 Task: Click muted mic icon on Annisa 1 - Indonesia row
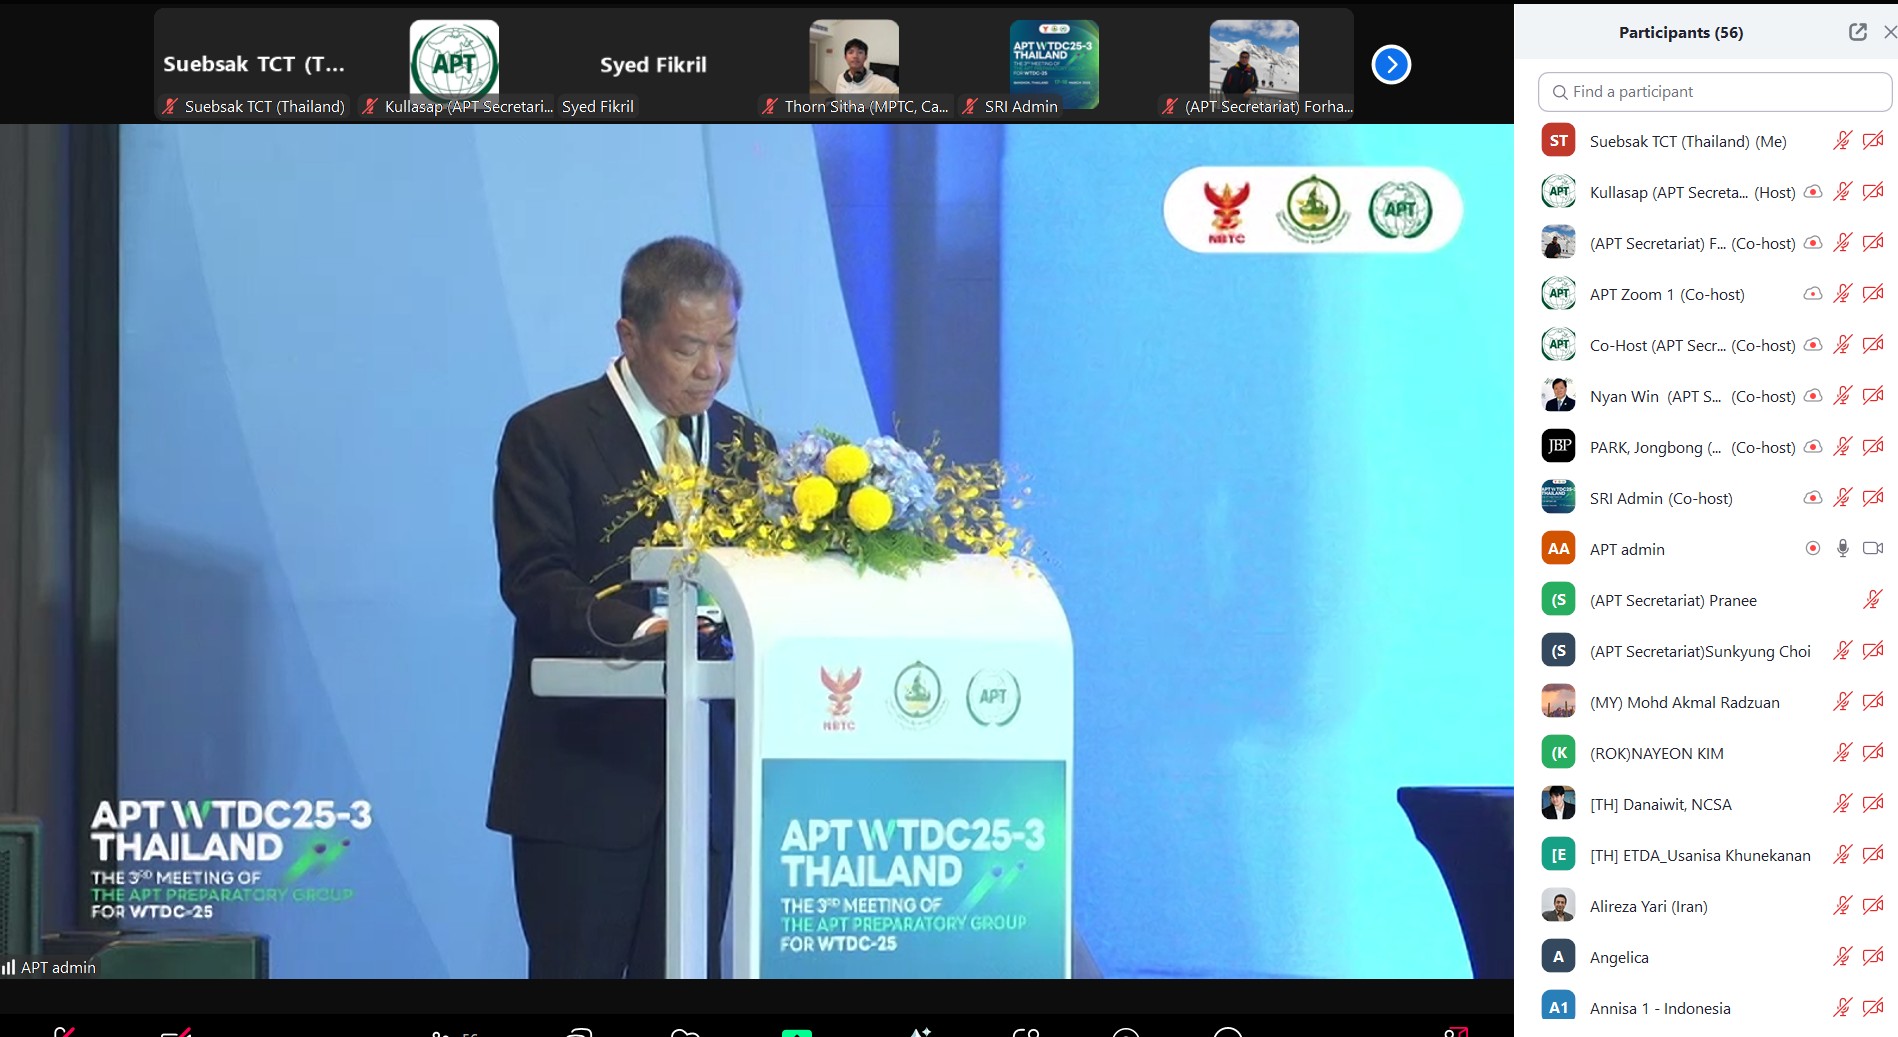[x=1842, y=1008]
